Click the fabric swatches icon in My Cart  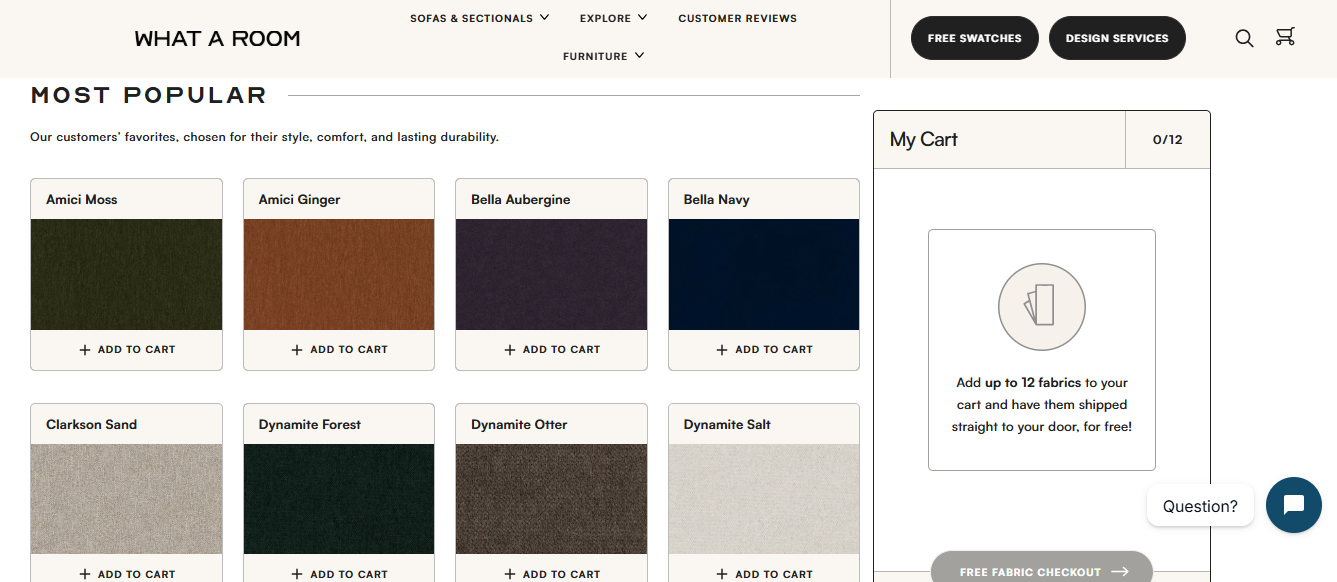coord(1042,307)
